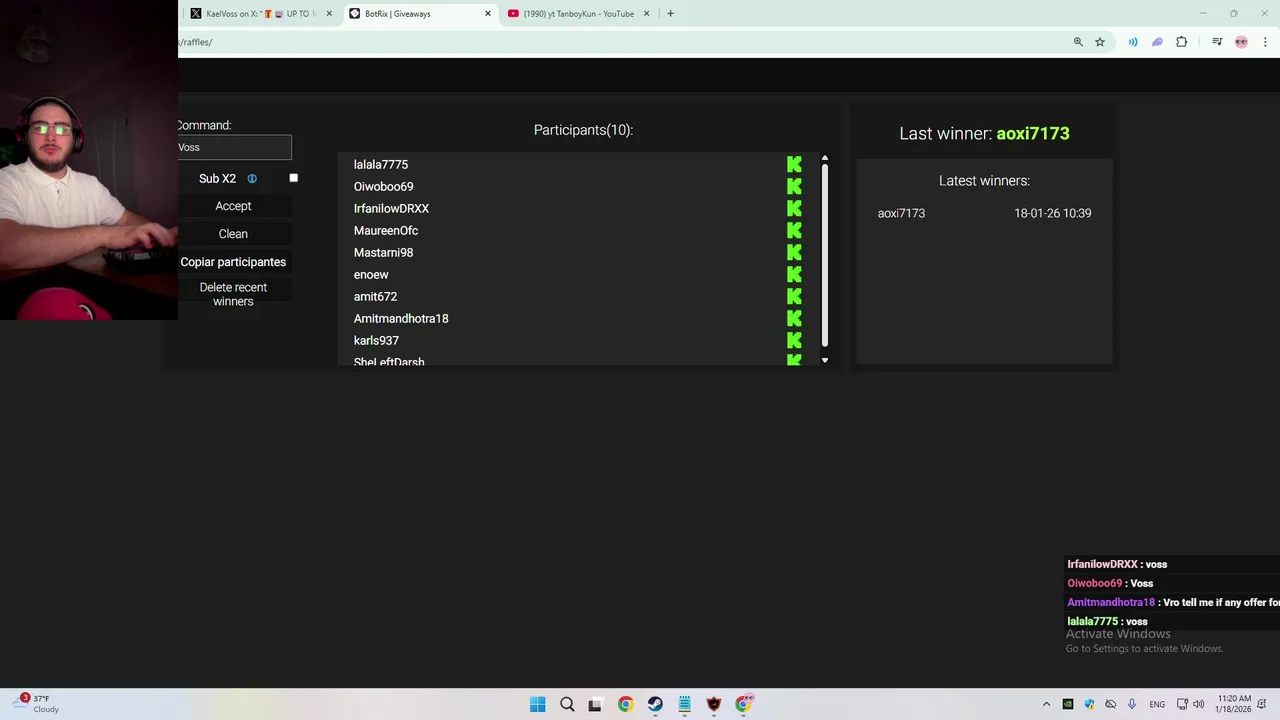Click the Kick icon beside MaureenOfc
The height and width of the screenshot is (720, 1280).
coord(794,230)
